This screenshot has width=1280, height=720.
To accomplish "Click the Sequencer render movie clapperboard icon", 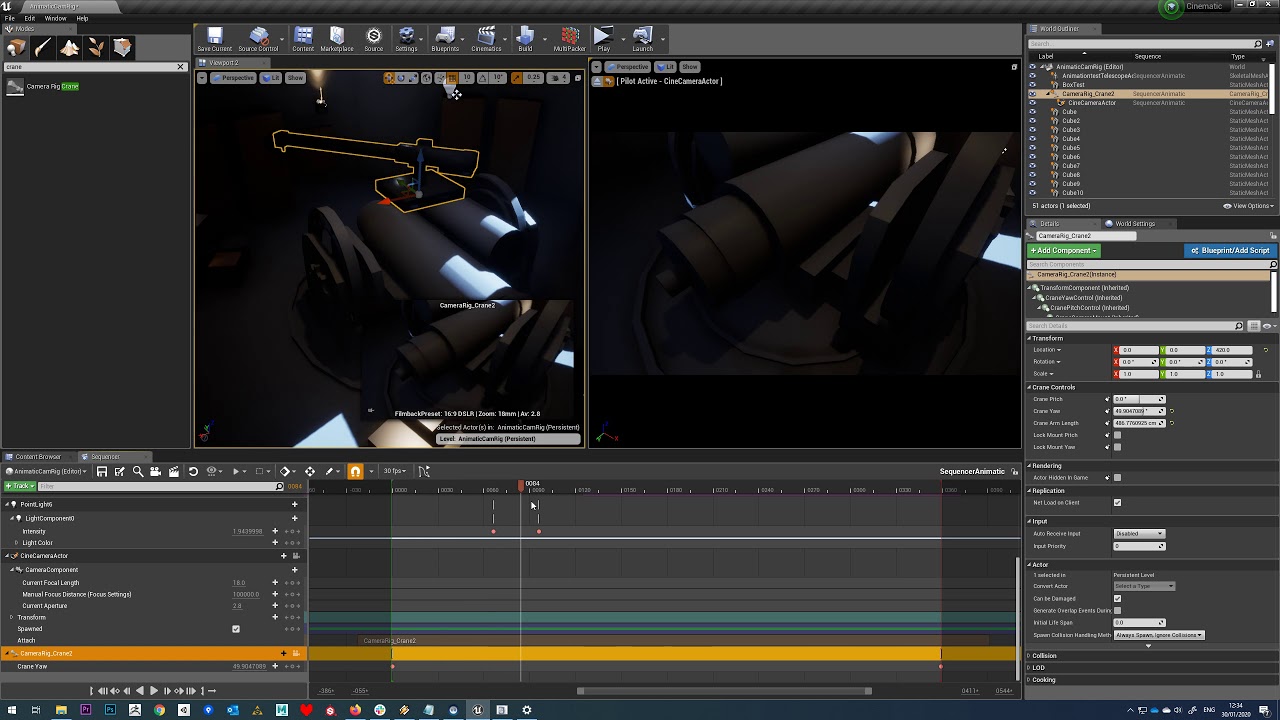I will point(174,471).
